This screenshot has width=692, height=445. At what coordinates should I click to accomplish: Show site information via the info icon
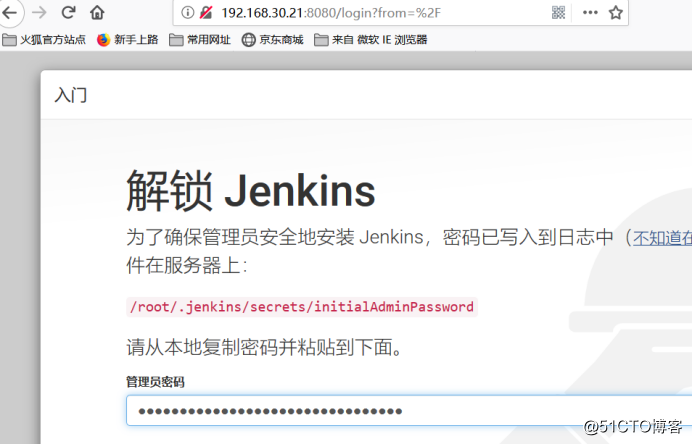pos(188,12)
